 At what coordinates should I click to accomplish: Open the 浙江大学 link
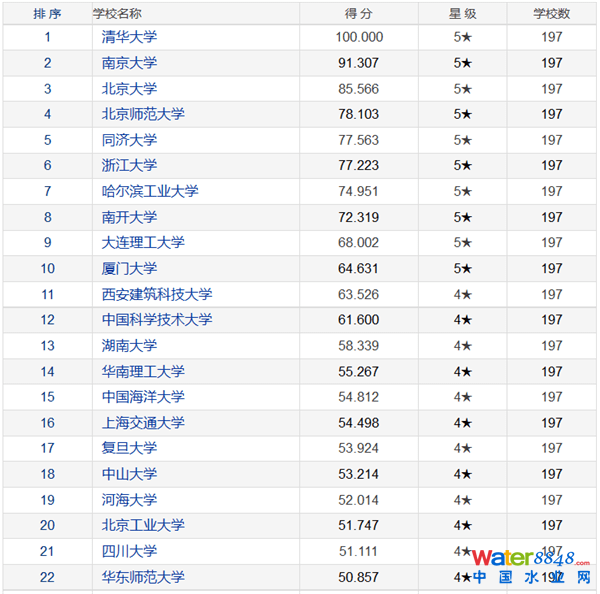(x=129, y=165)
